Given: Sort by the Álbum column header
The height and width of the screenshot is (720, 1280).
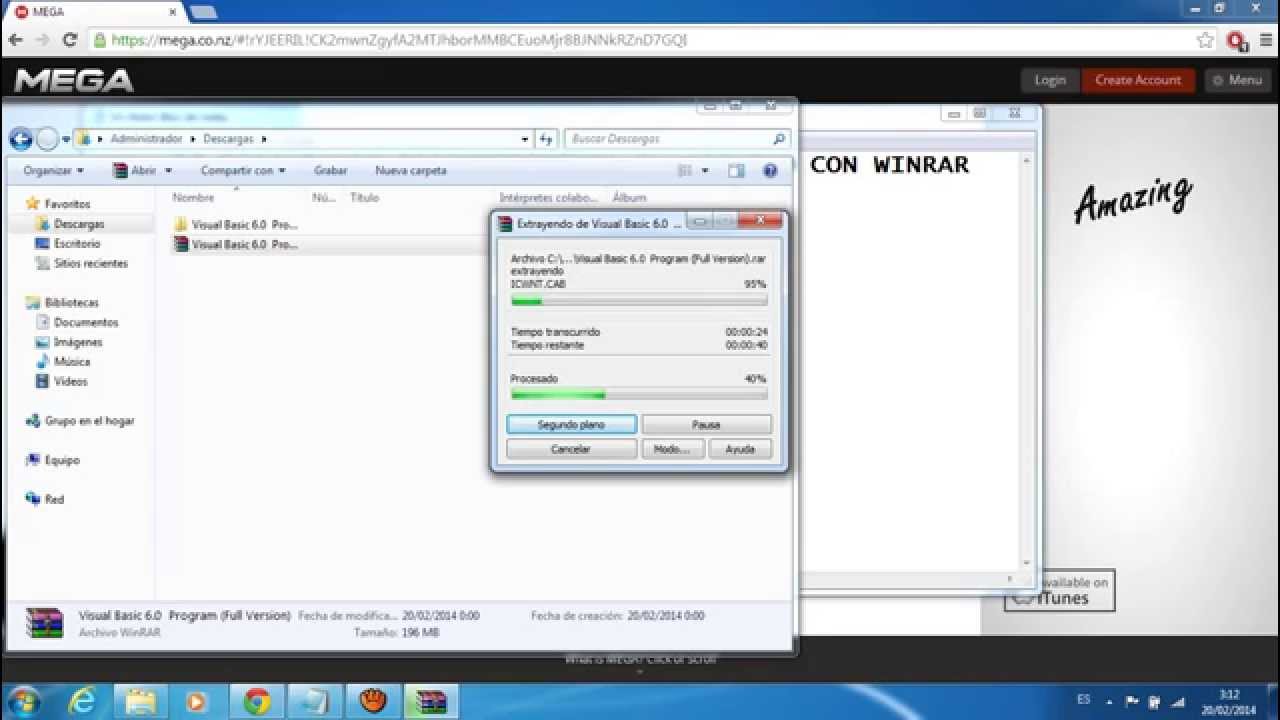Looking at the screenshot, I should coord(629,198).
